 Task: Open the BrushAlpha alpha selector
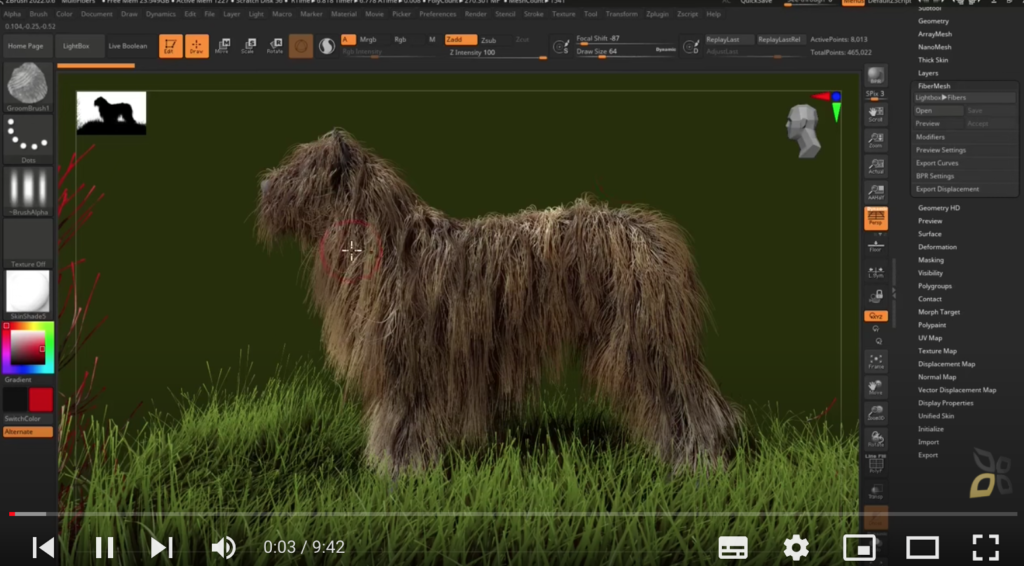[x=27, y=191]
